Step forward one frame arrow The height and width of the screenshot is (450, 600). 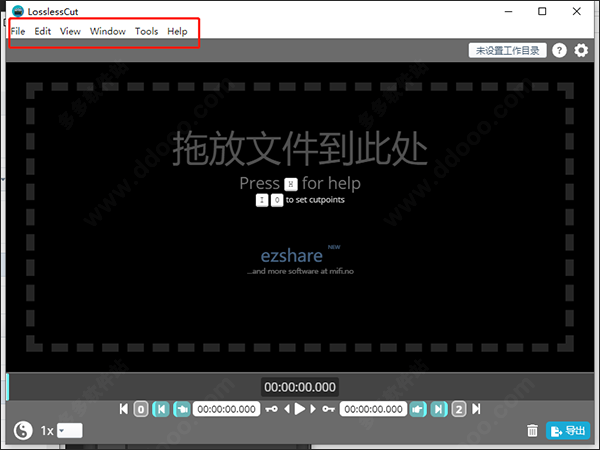click(313, 409)
